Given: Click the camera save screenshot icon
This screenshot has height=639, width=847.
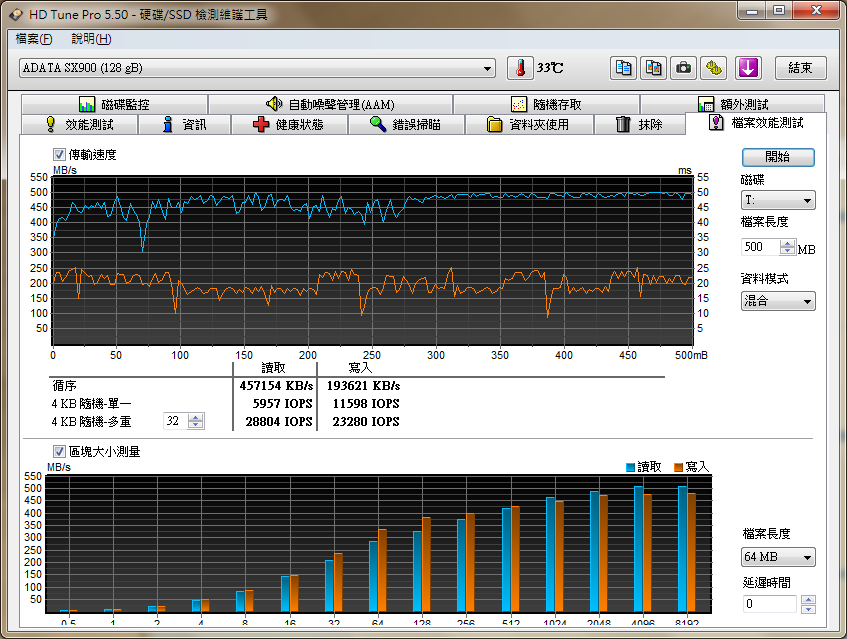Looking at the screenshot, I should 683,68.
